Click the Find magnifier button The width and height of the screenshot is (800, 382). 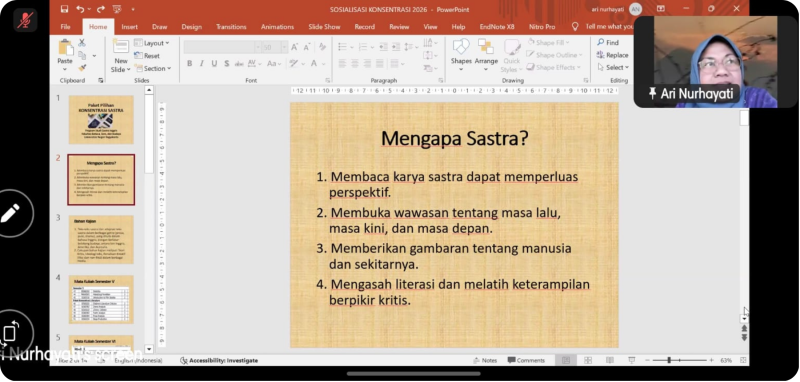[608, 42]
